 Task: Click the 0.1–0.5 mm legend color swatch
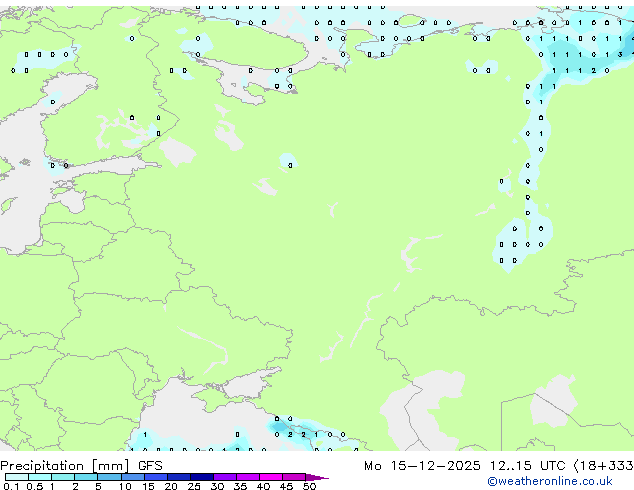click(17, 477)
